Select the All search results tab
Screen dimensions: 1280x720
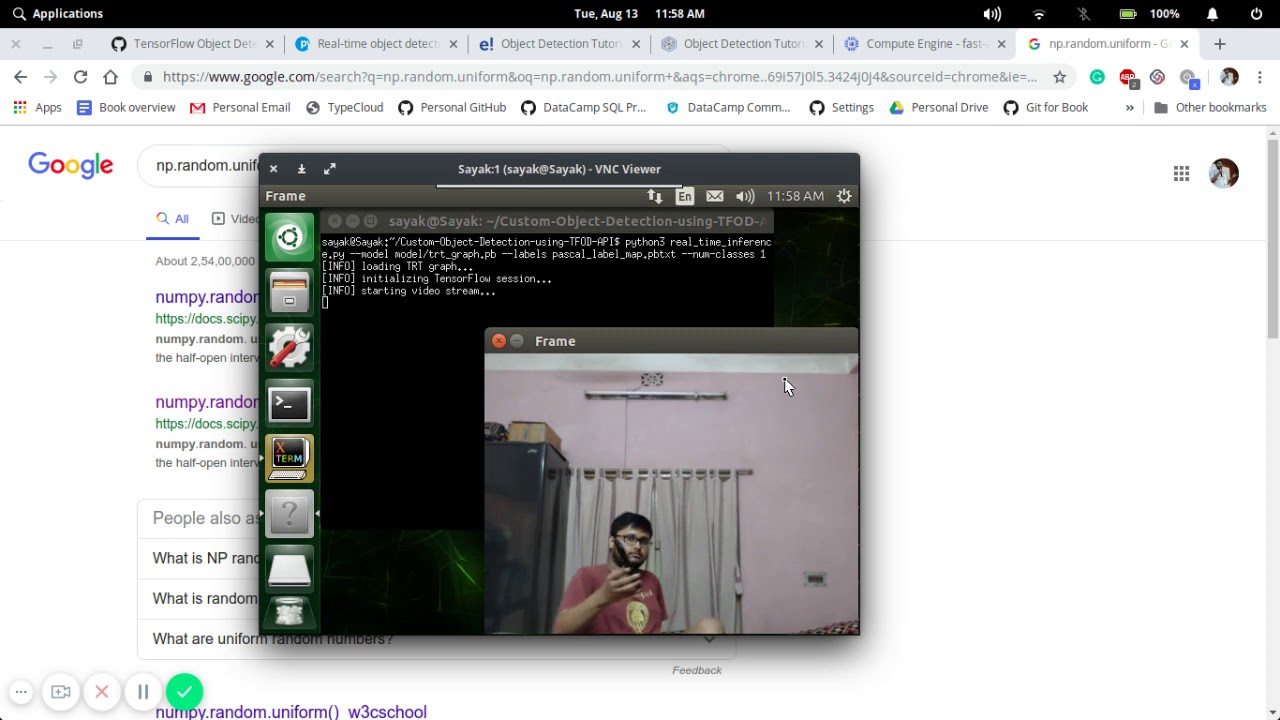(172, 219)
